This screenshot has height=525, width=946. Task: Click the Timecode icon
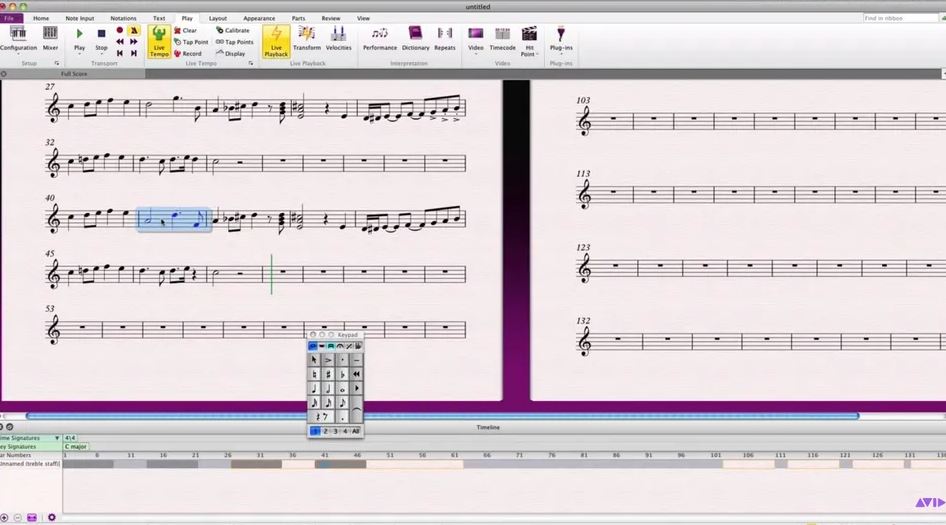tap(503, 39)
